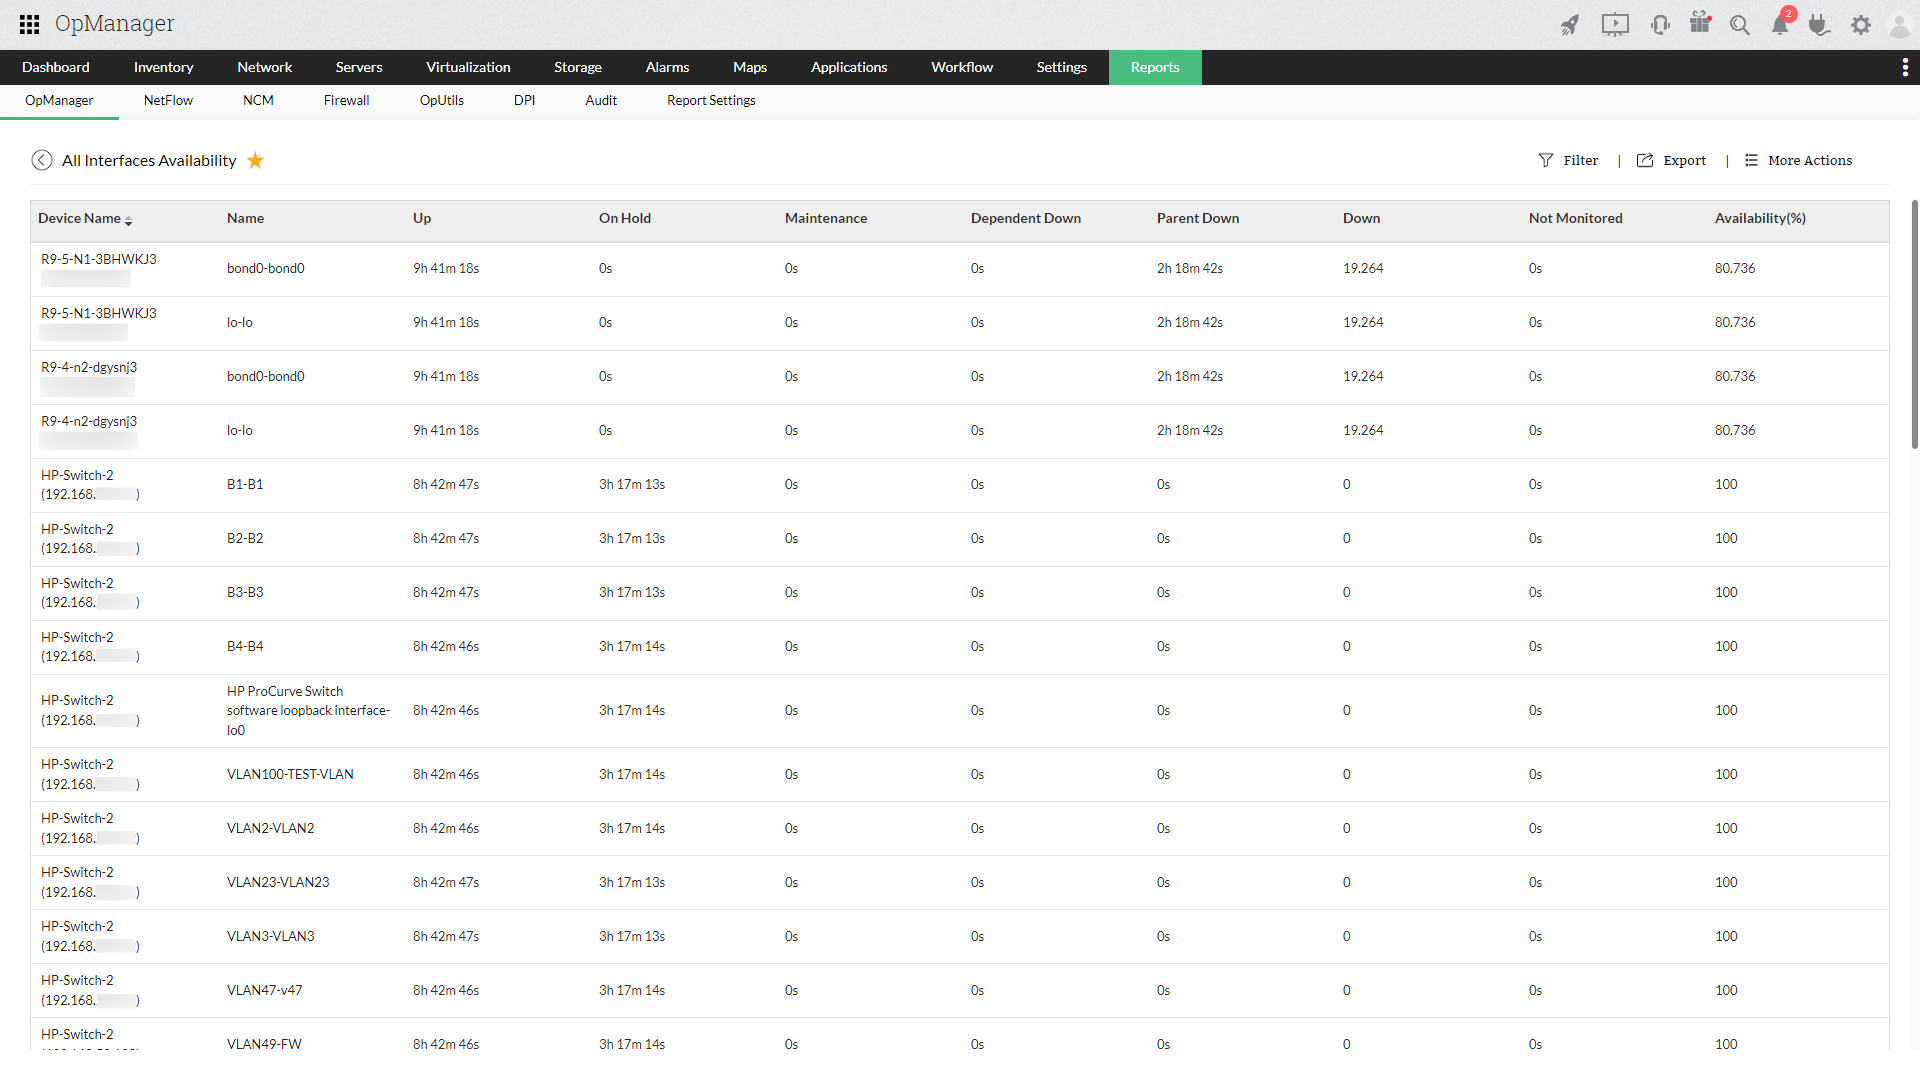
Task: Toggle the favorite star beside All Interfaces Availability
Action: 255,160
